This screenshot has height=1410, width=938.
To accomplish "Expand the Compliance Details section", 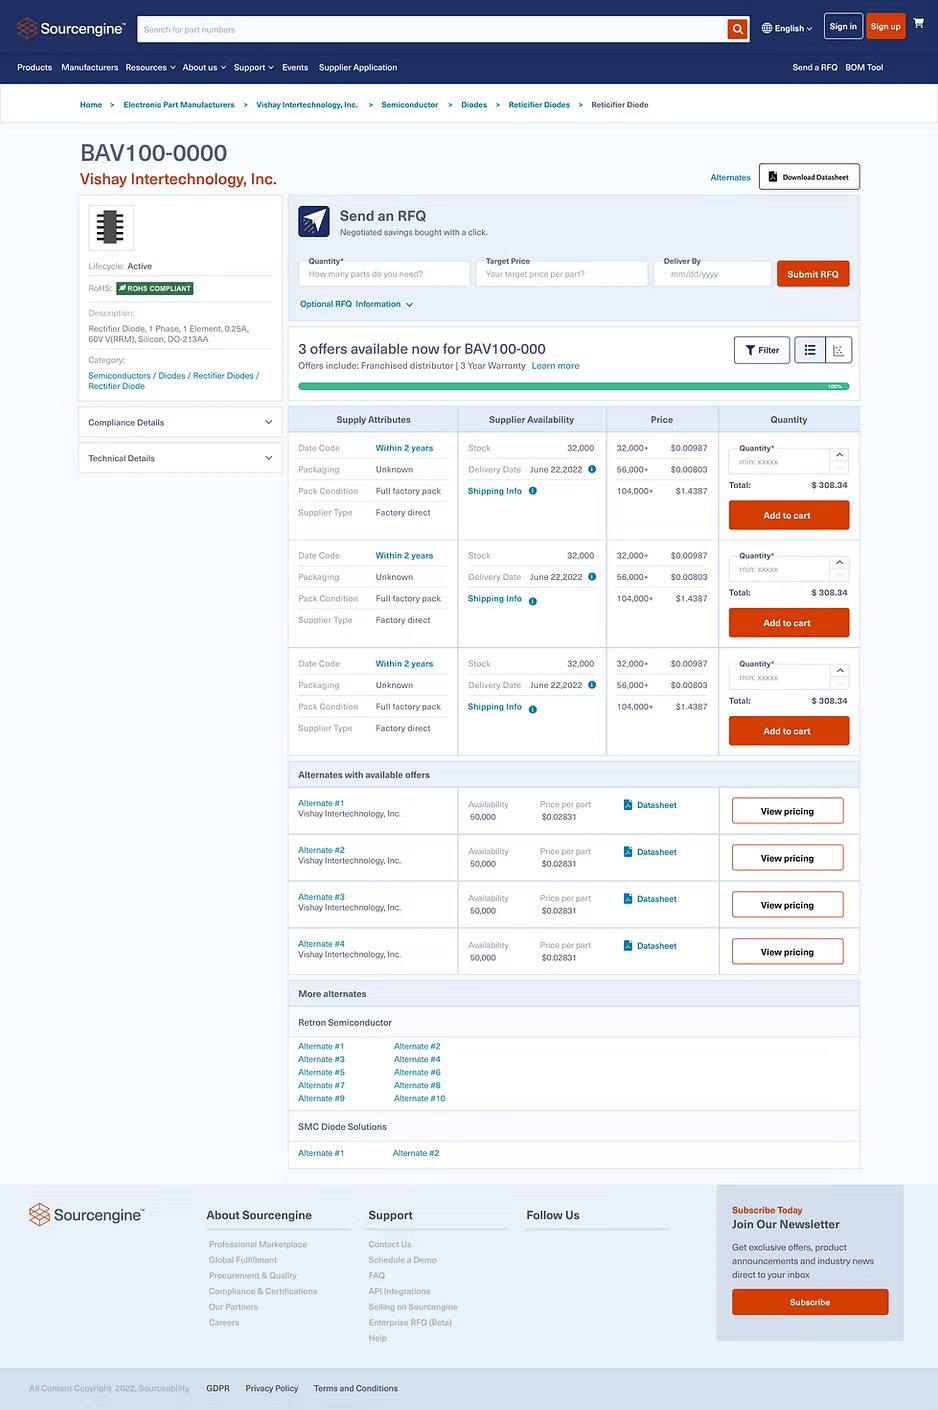I will pyautogui.click(x=180, y=422).
